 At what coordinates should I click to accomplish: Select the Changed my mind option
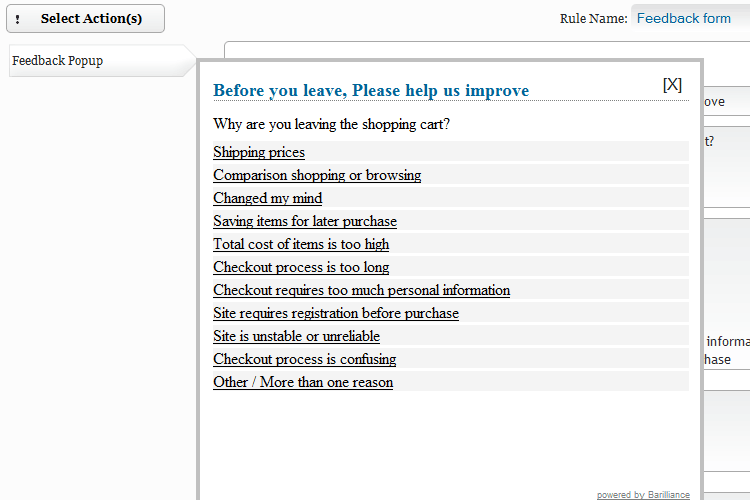[267, 198]
